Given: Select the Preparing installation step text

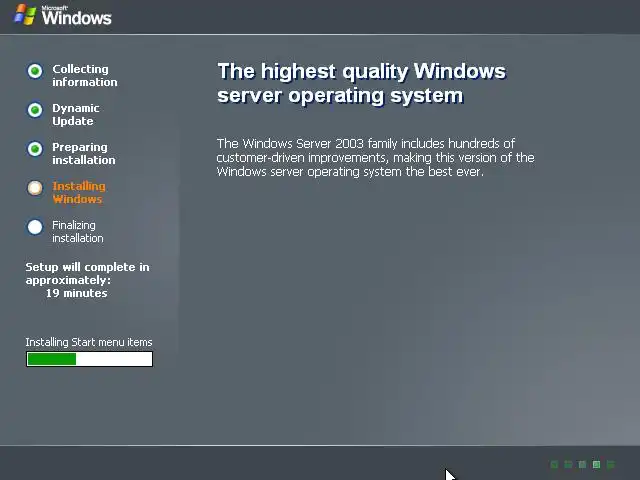Looking at the screenshot, I should click(84, 153).
